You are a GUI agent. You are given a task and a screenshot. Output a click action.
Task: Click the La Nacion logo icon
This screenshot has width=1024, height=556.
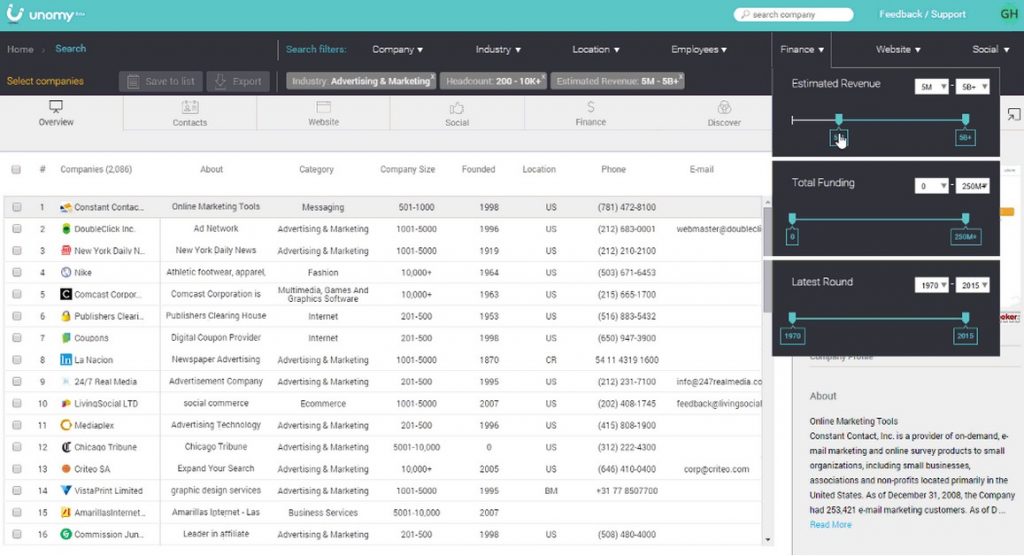tap(66, 359)
